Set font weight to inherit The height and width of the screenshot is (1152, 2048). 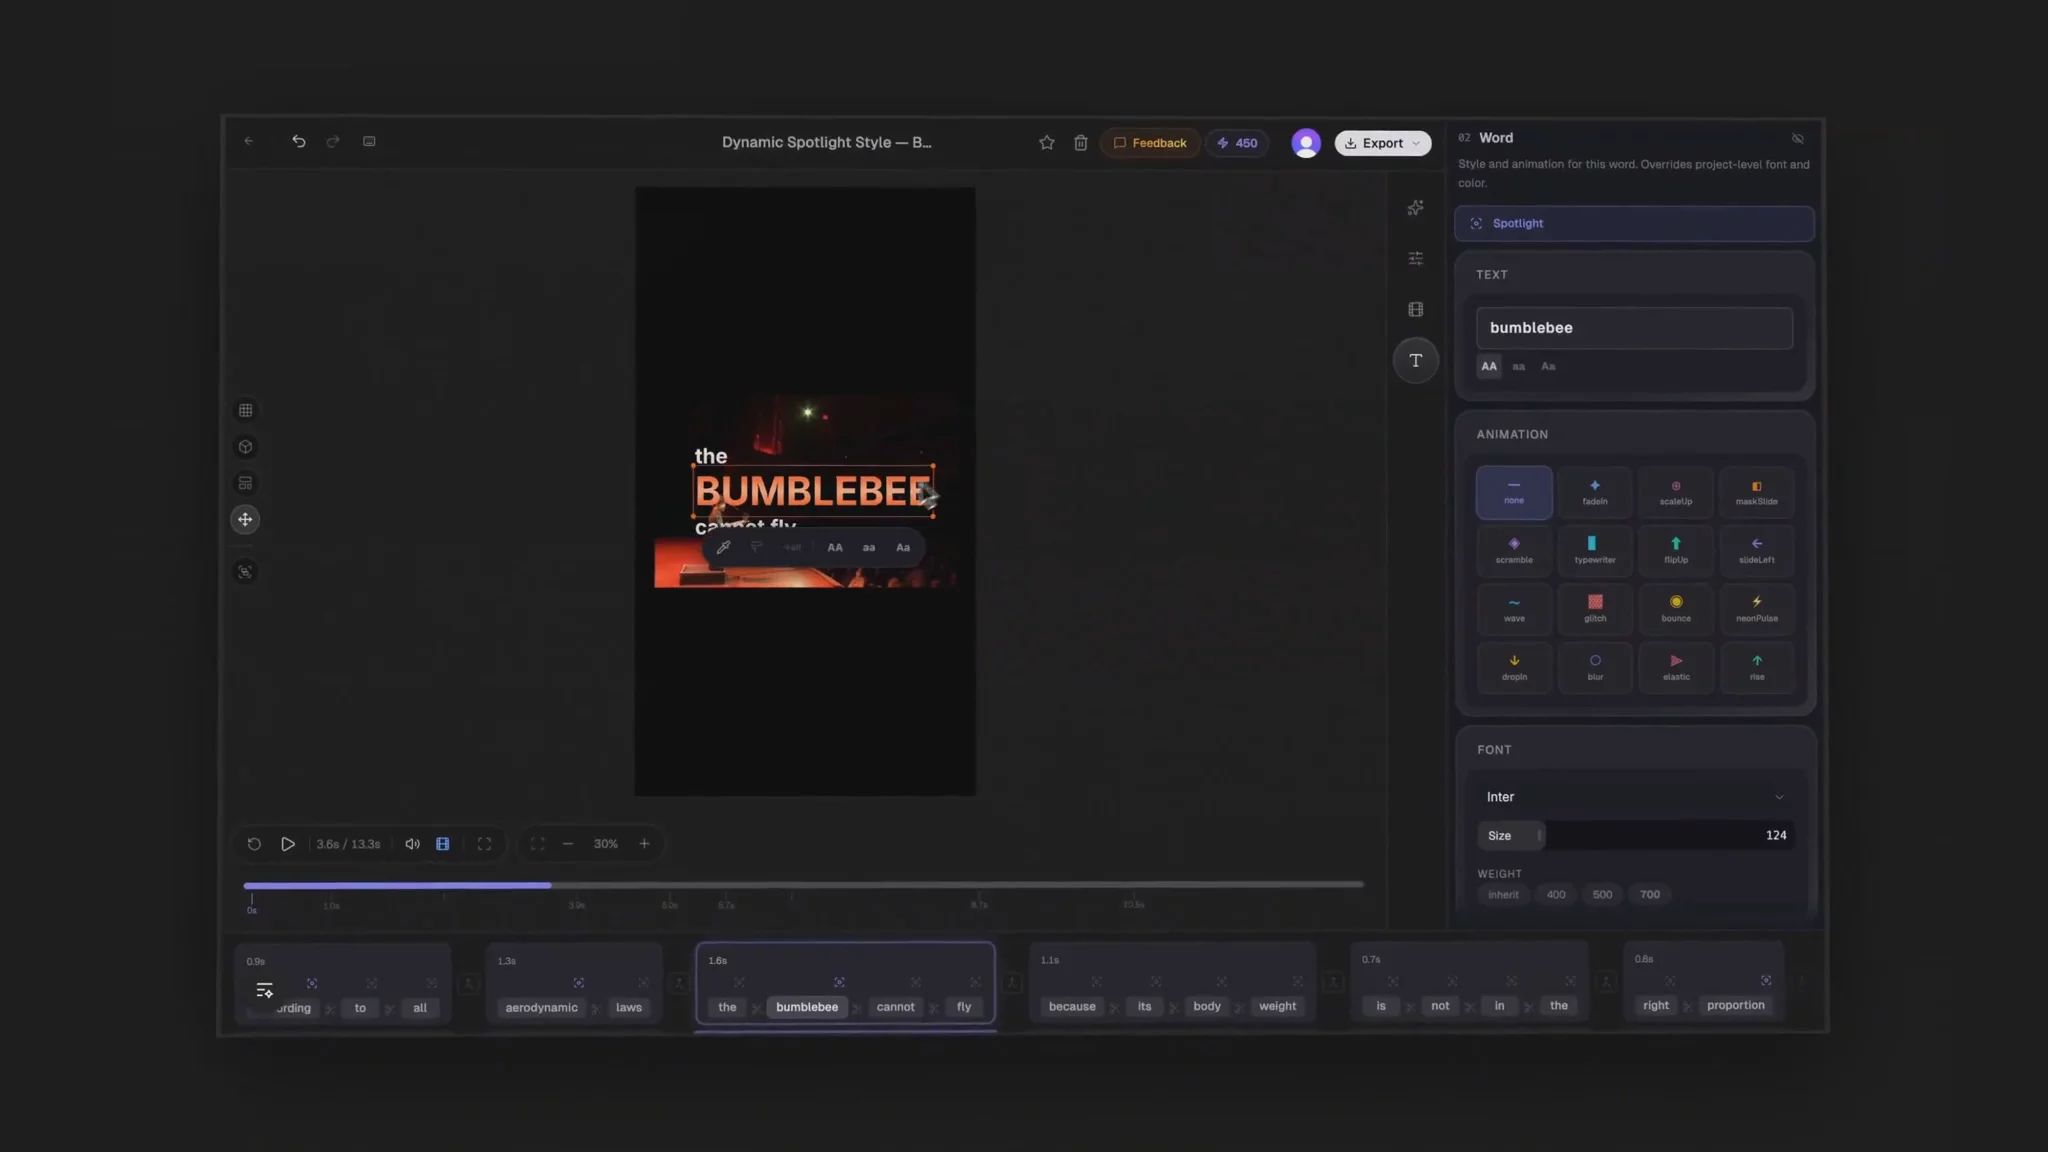pos(1503,895)
